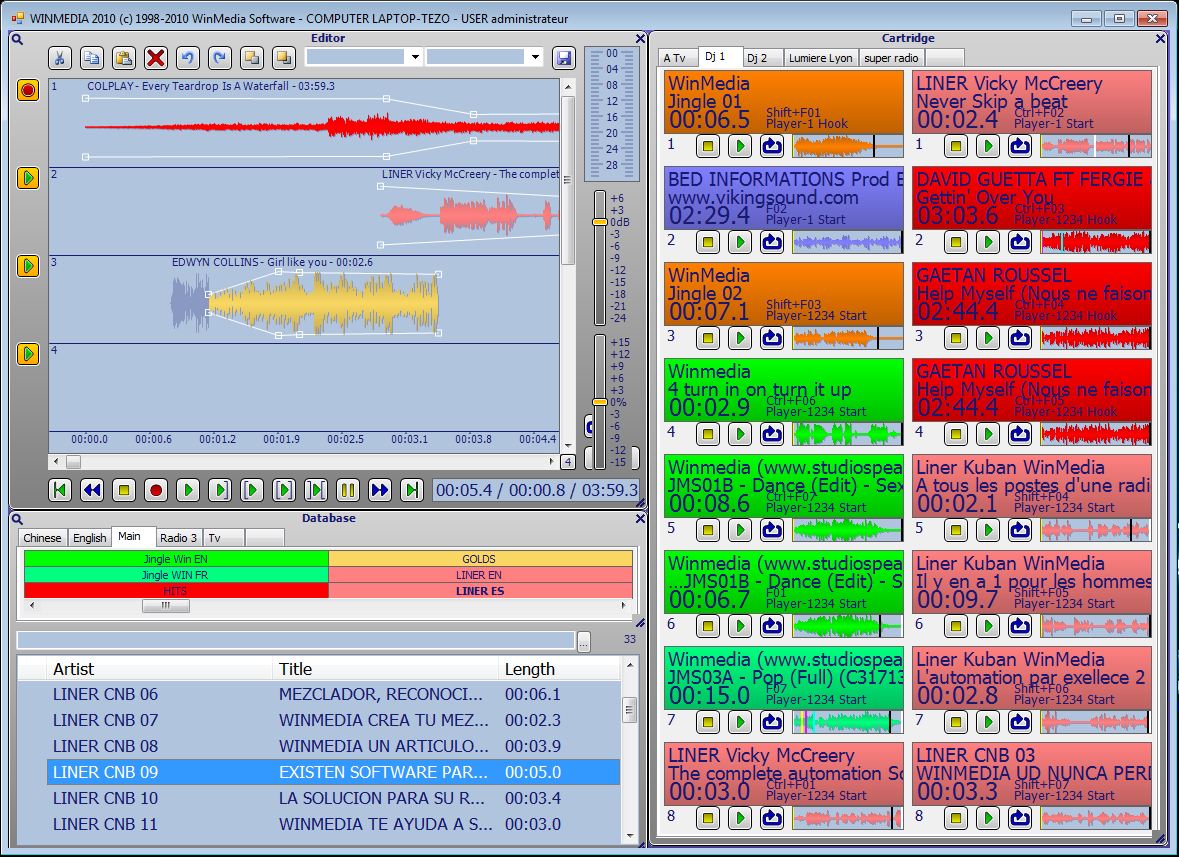Screen dimensions: 1179x857
Task: Click the red X delete icon in Editor
Action: click(155, 58)
